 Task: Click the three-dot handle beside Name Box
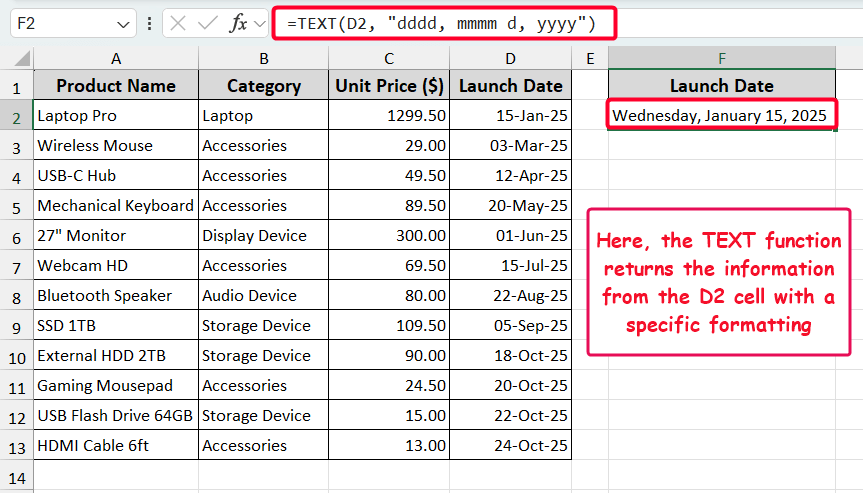pyautogui.click(x=149, y=24)
